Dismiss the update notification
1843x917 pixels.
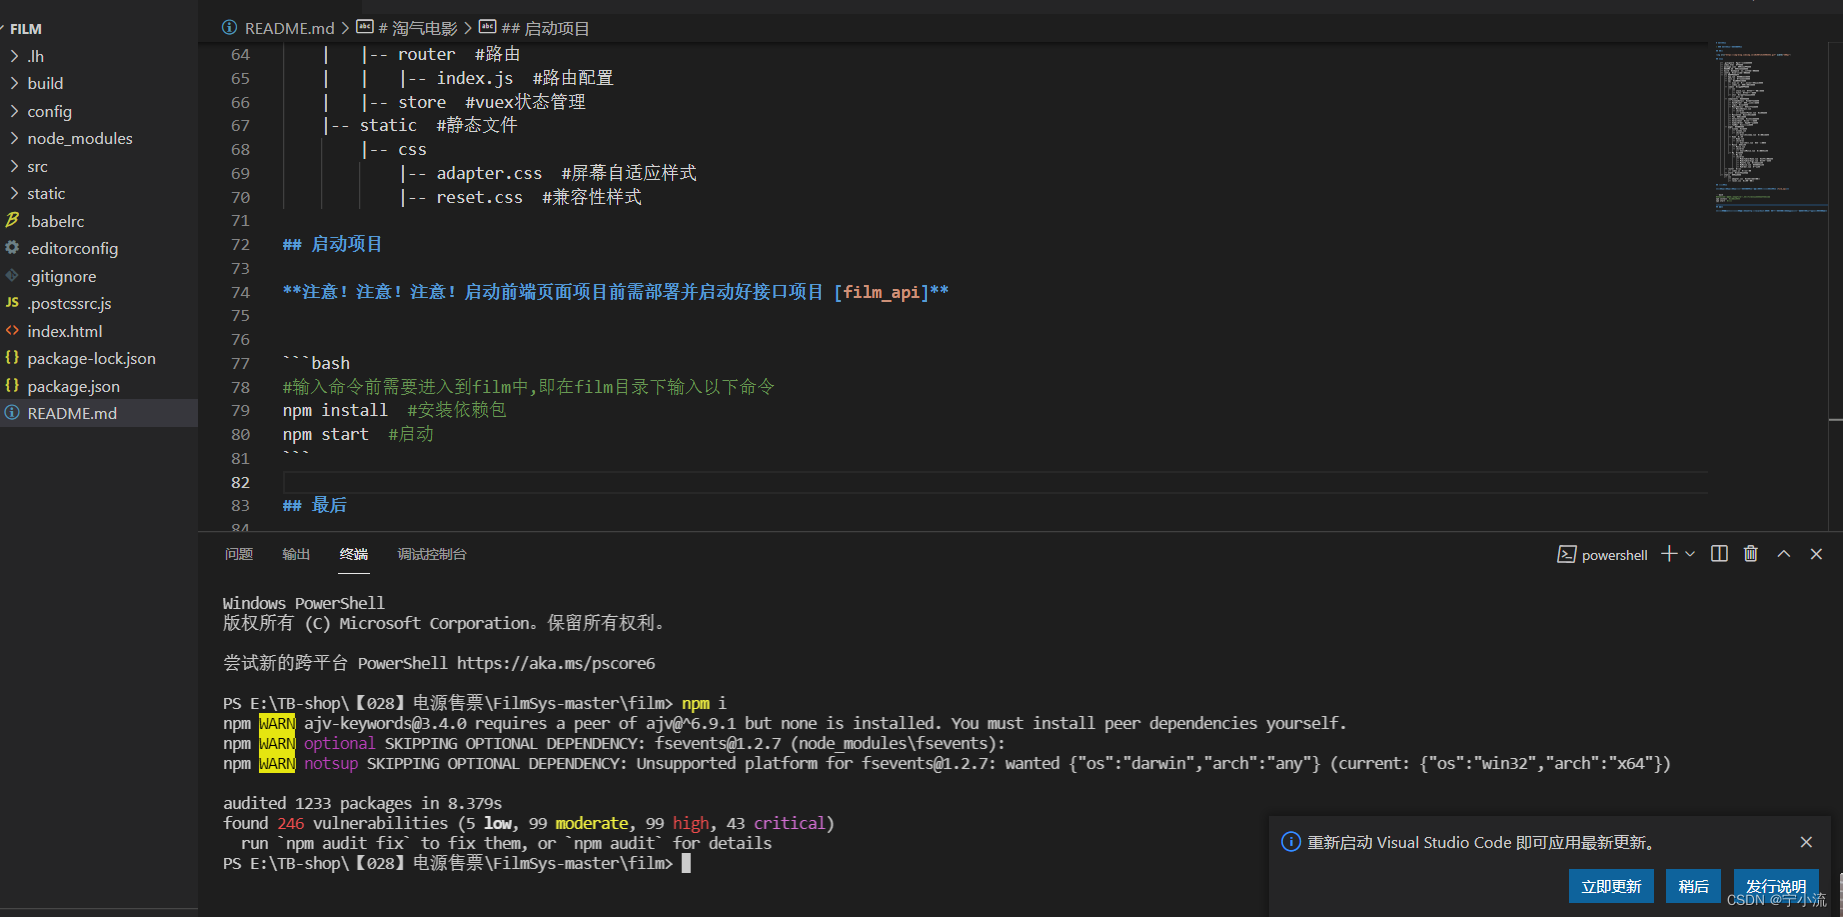click(1806, 842)
